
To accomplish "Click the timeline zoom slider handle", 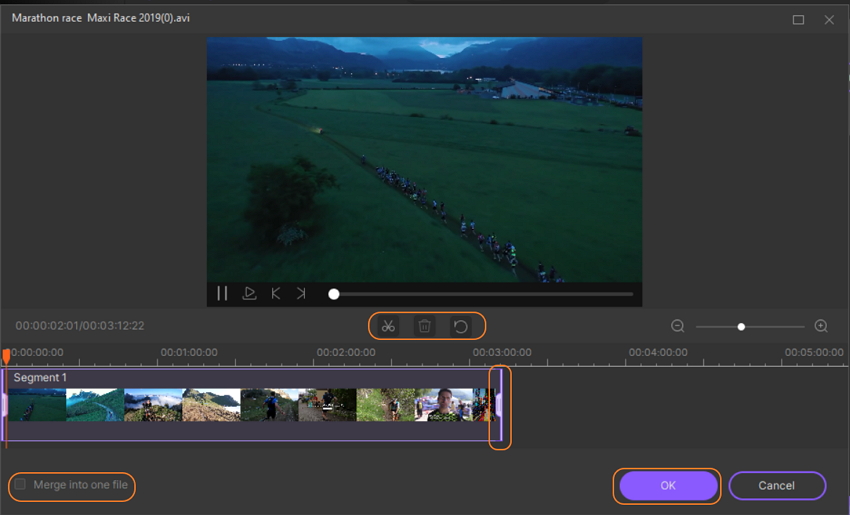I will pos(741,327).
